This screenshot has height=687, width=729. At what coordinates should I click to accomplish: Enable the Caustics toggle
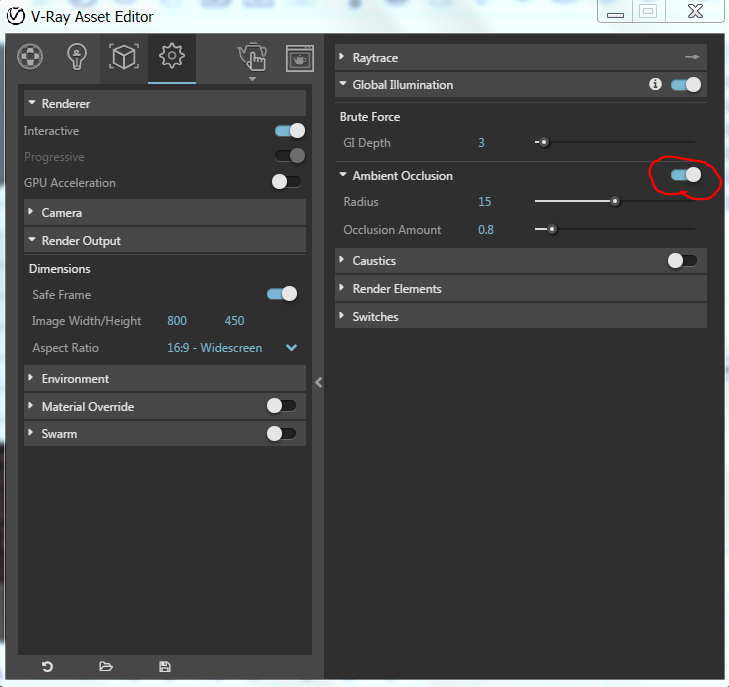point(683,261)
